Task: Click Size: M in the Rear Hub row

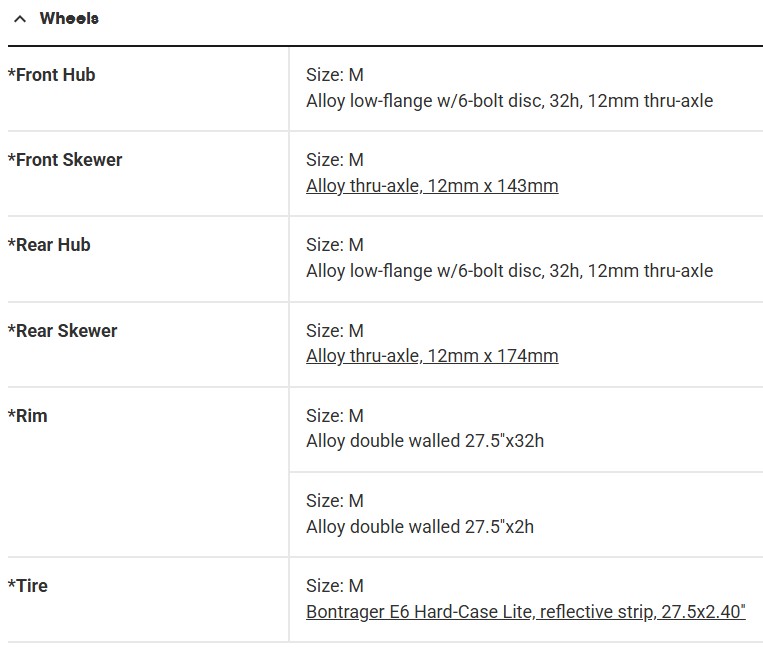Action: pos(335,245)
